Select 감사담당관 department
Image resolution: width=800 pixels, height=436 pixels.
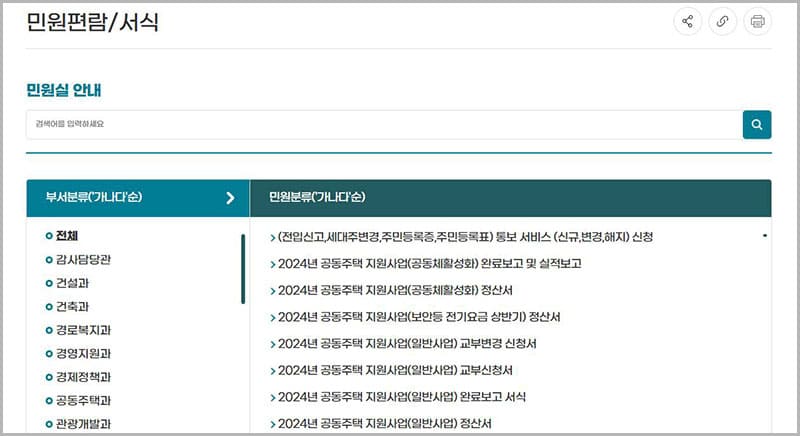point(83,260)
